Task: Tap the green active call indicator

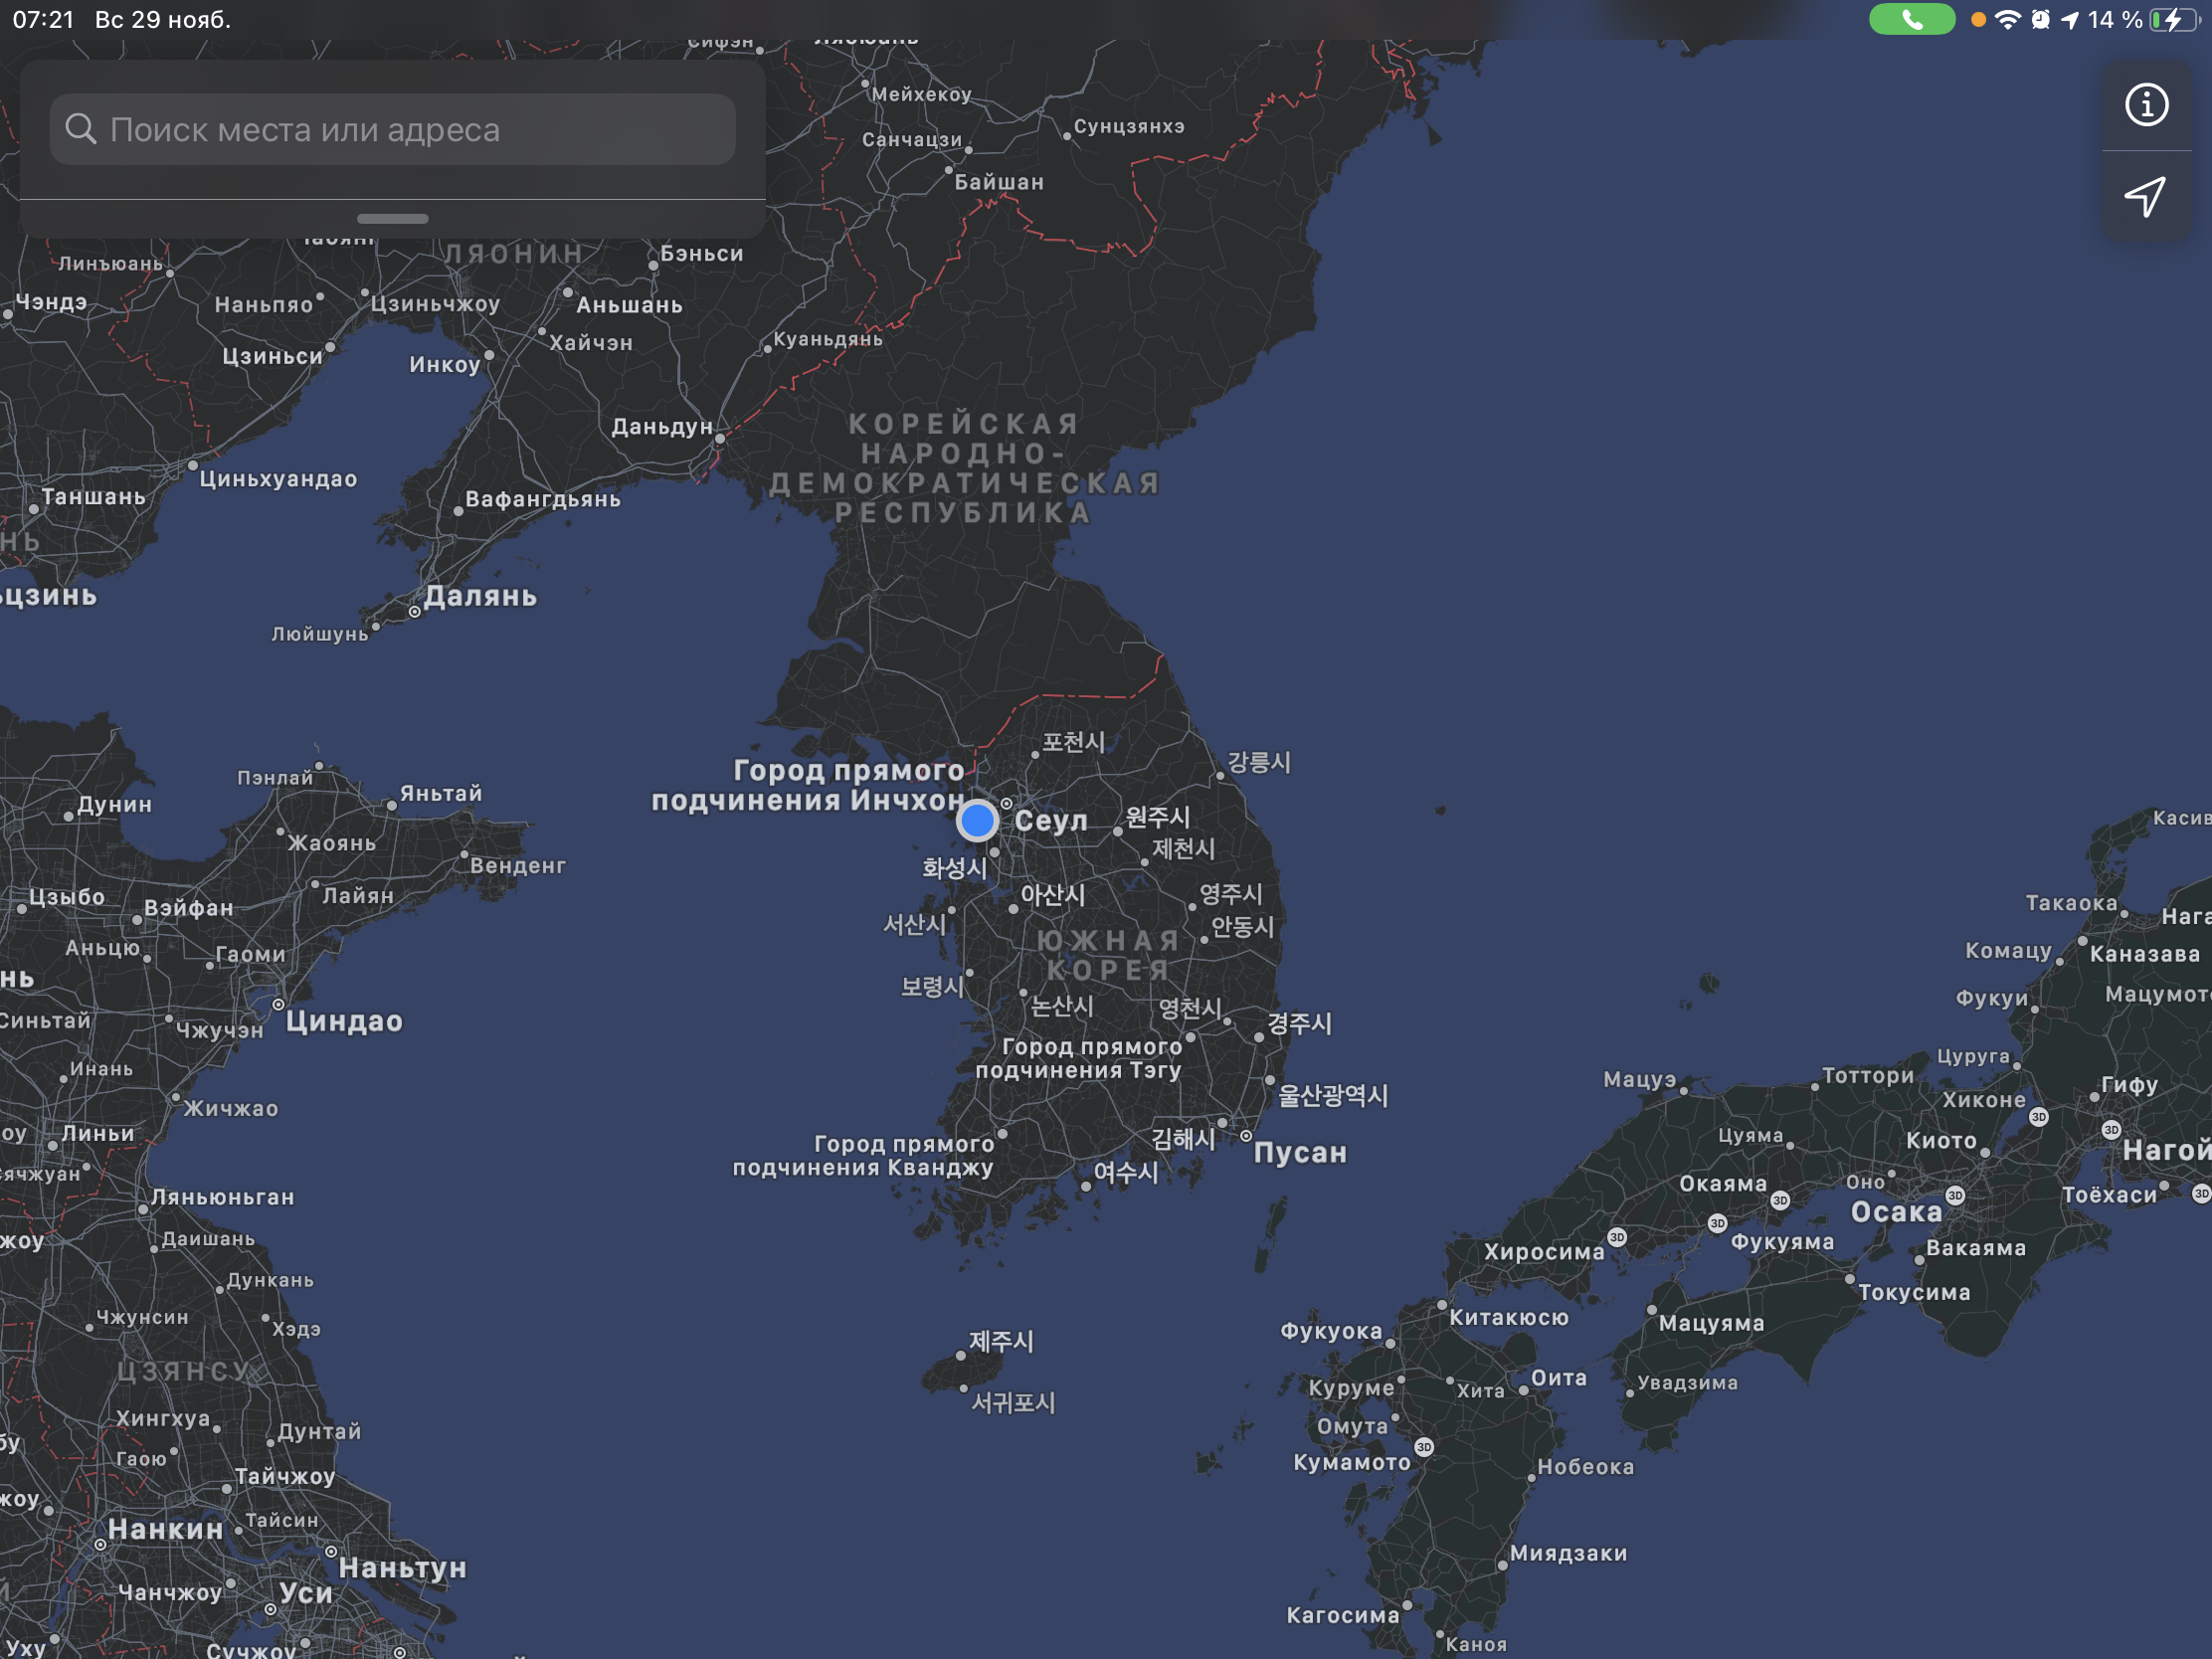Action: [1911, 19]
